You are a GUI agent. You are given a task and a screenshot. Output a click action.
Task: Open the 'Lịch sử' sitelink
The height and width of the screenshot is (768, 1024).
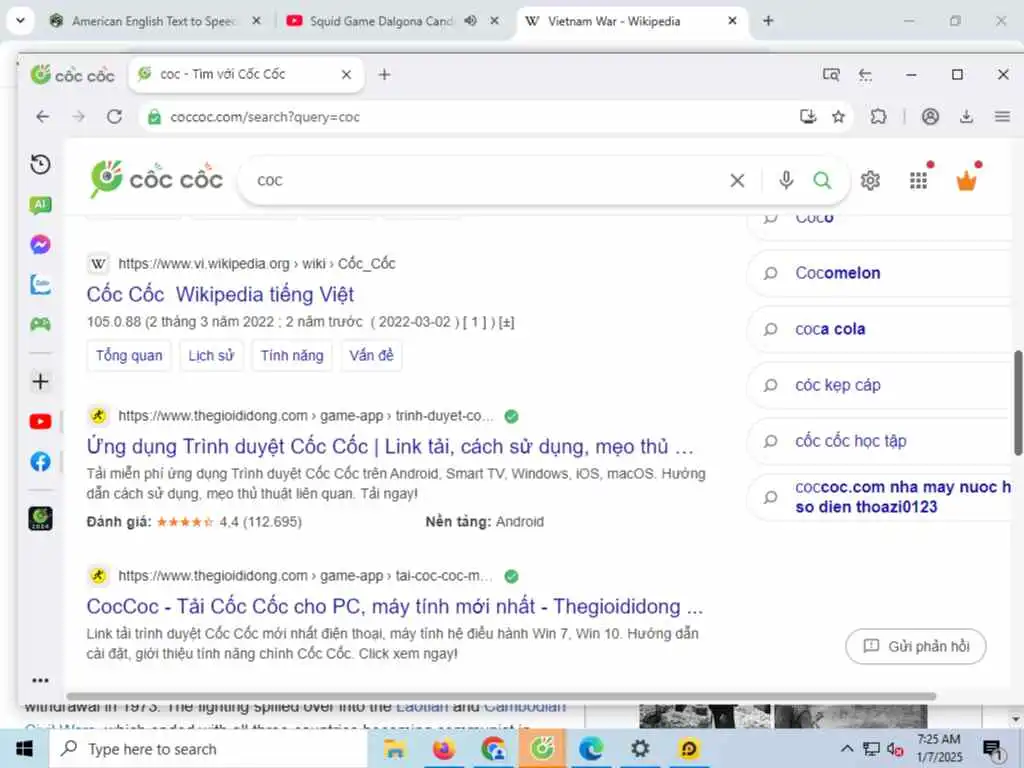[211, 355]
